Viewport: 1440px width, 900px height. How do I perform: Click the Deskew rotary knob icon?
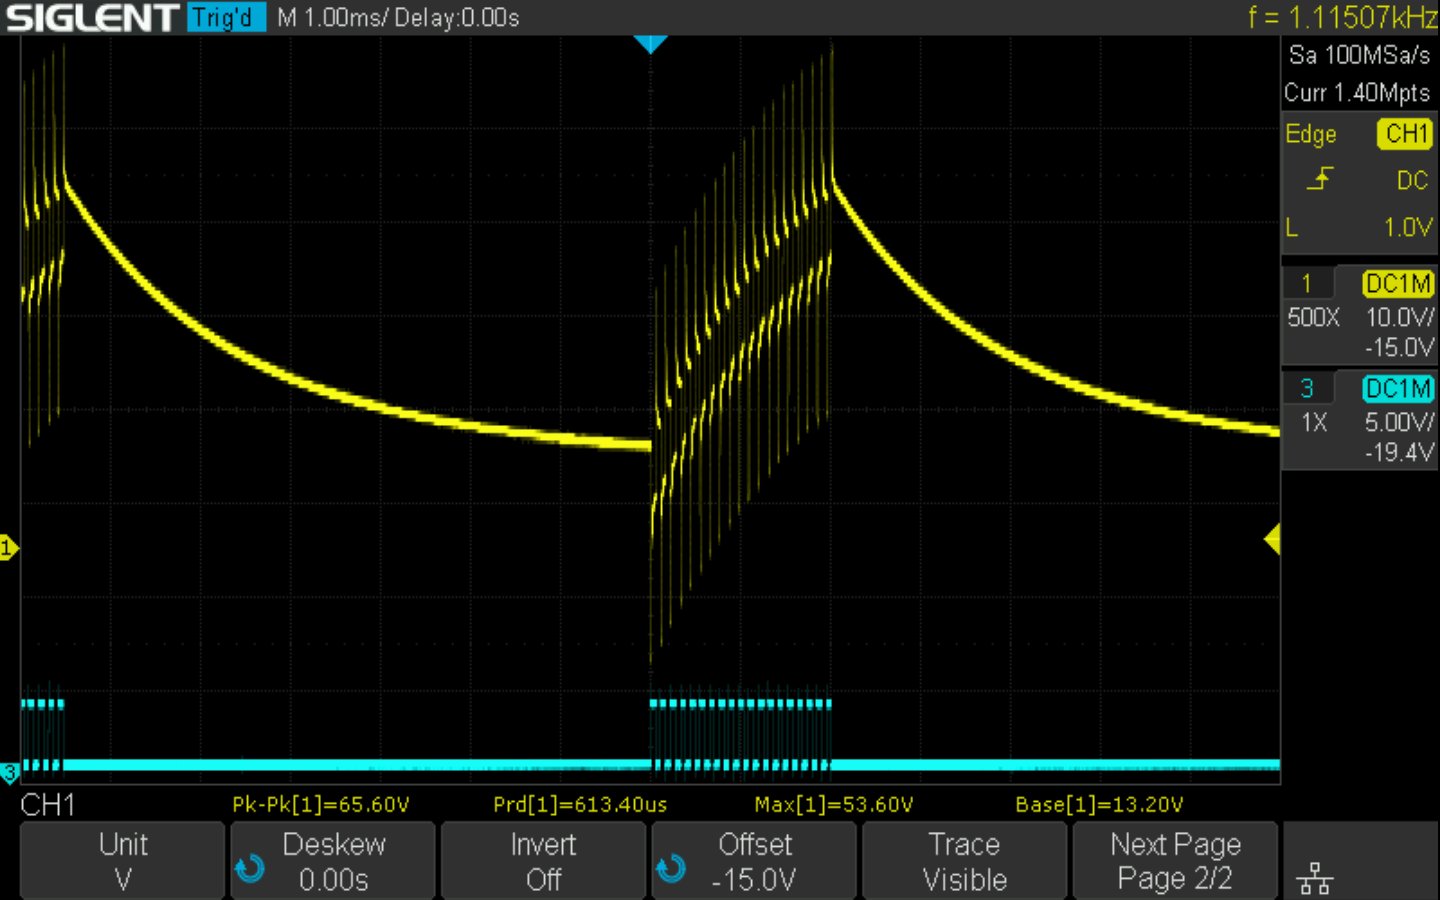tap(250, 868)
